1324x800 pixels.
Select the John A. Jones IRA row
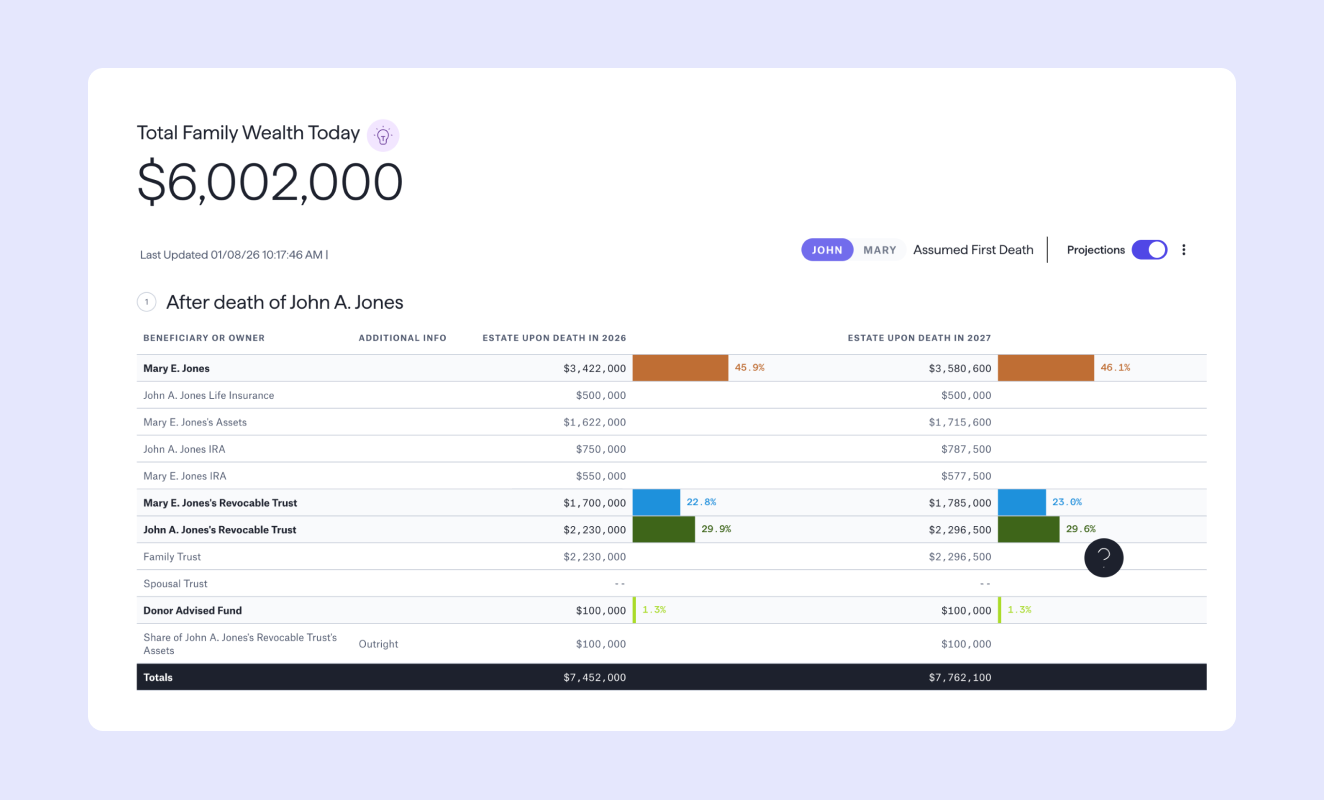point(672,449)
